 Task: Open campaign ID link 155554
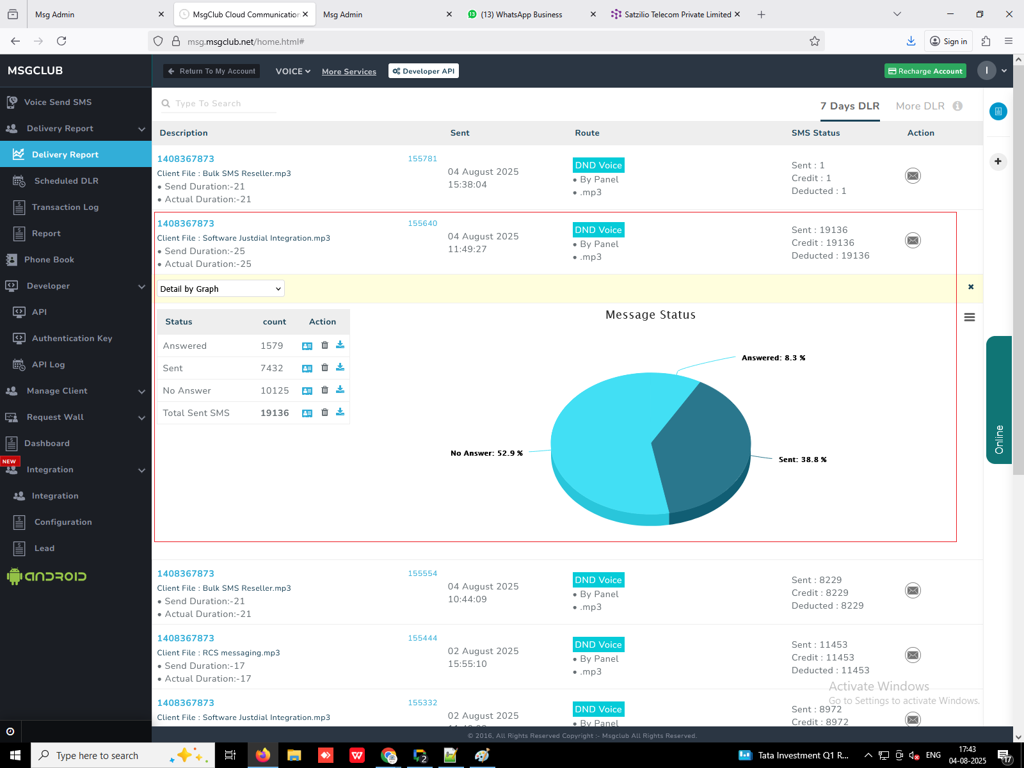pos(423,573)
